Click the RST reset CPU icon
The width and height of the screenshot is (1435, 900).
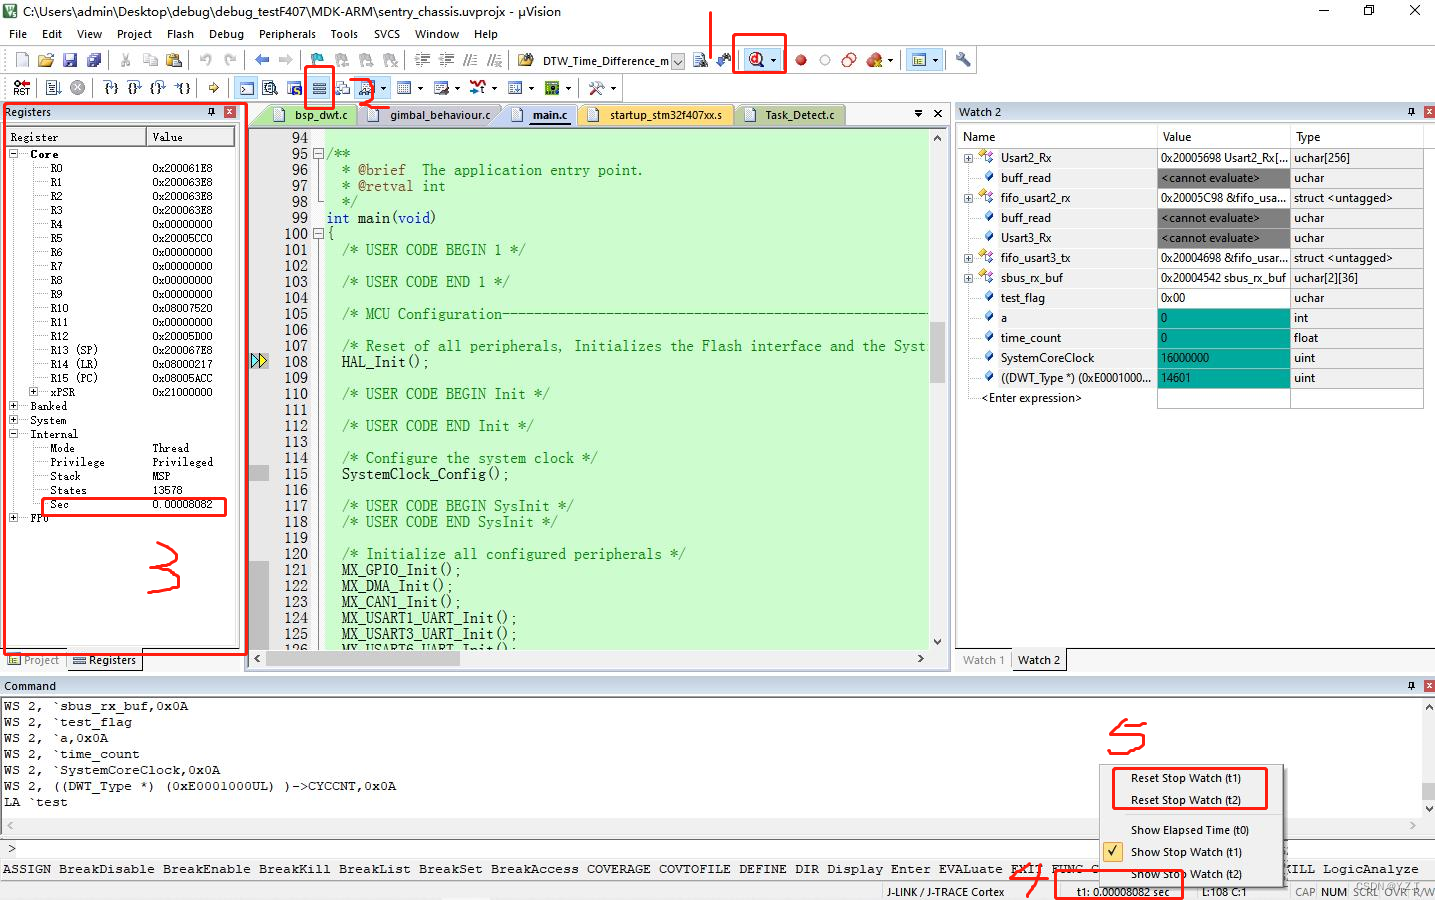tap(22, 88)
